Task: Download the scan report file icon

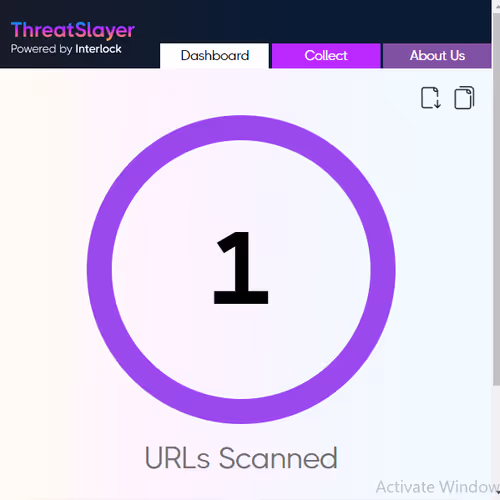Action: click(431, 98)
